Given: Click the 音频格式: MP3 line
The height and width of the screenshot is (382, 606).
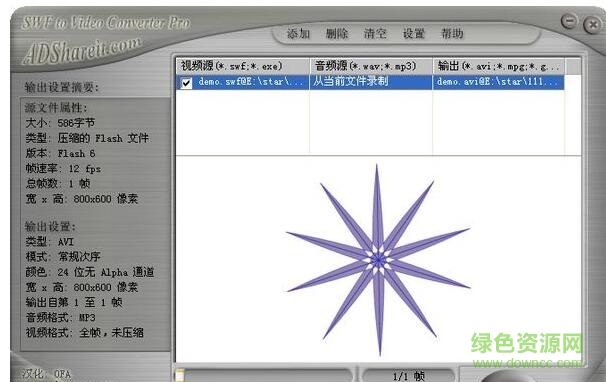Looking at the screenshot, I should click(x=61, y=317).
